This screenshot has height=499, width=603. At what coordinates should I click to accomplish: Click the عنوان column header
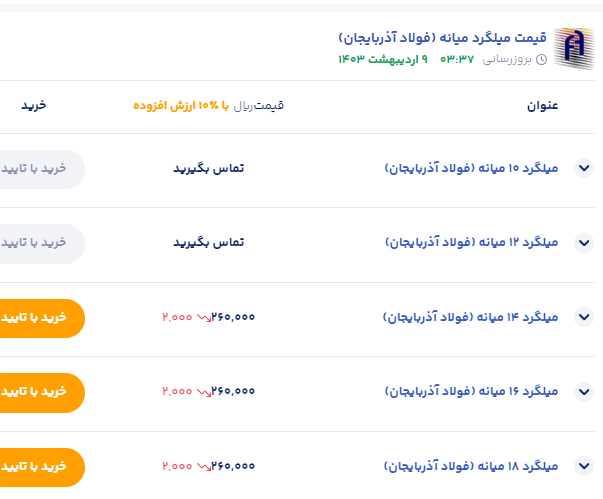point(542,105)
